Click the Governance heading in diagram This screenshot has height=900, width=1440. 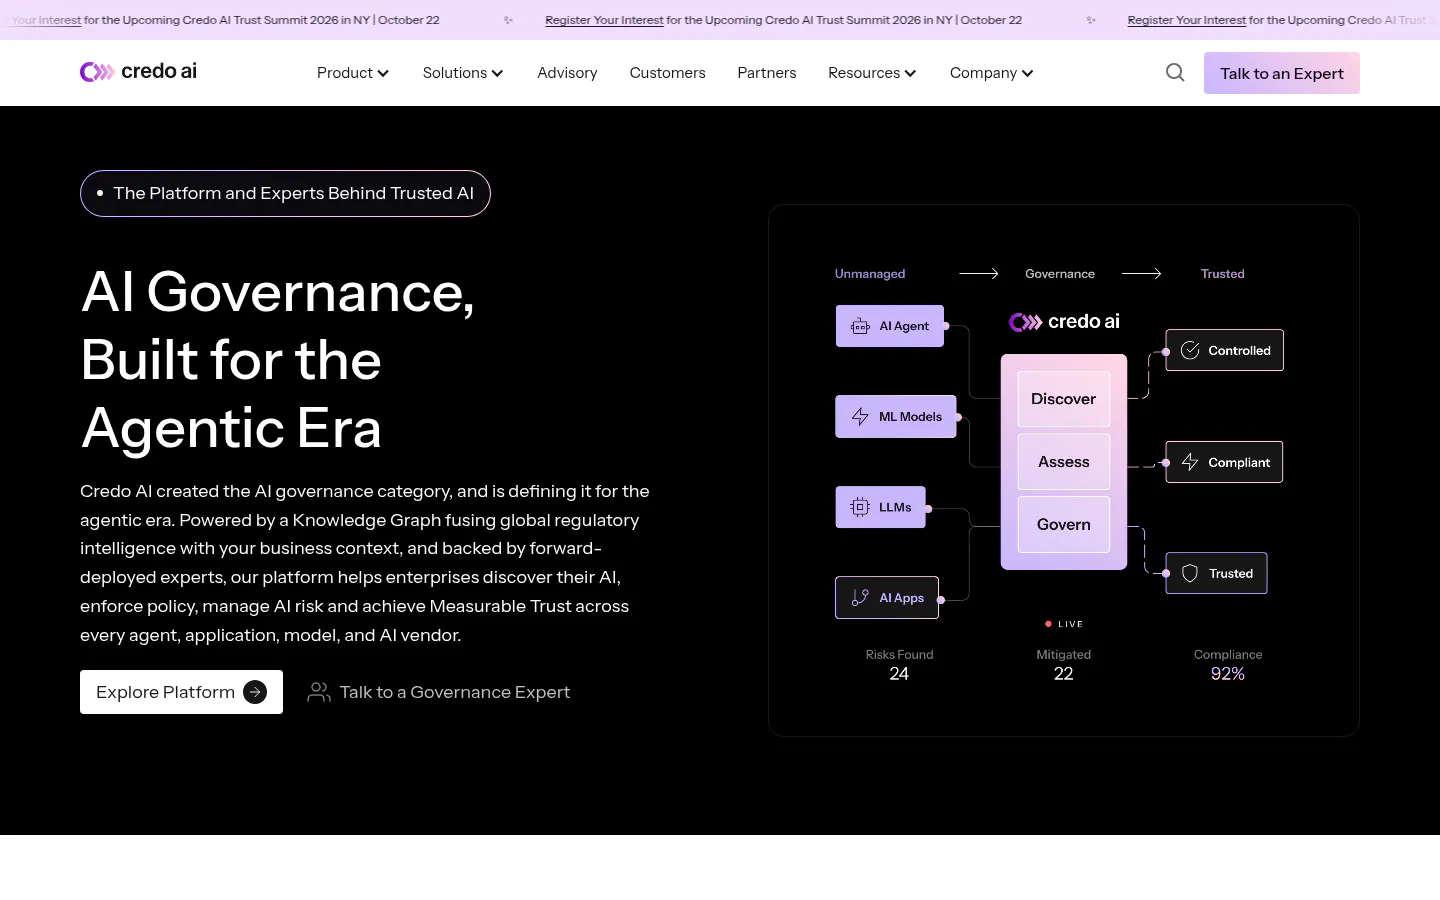[1060, 273]
